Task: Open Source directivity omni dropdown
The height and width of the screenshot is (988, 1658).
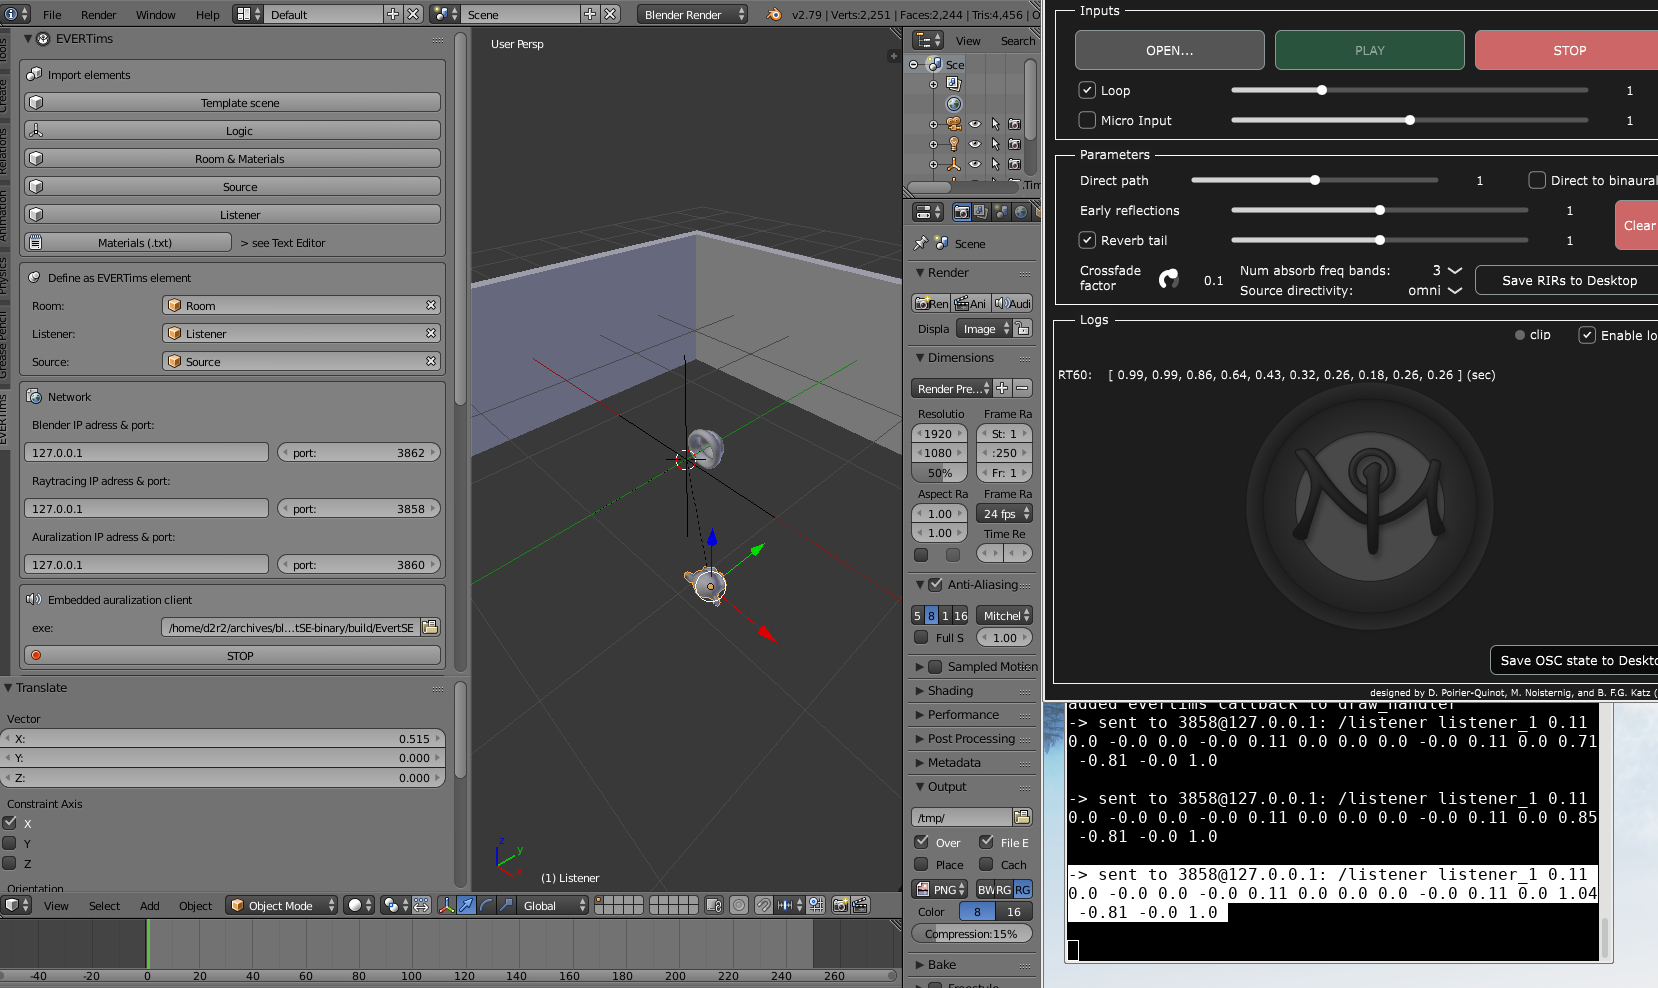Action: tap(1435, 290)
